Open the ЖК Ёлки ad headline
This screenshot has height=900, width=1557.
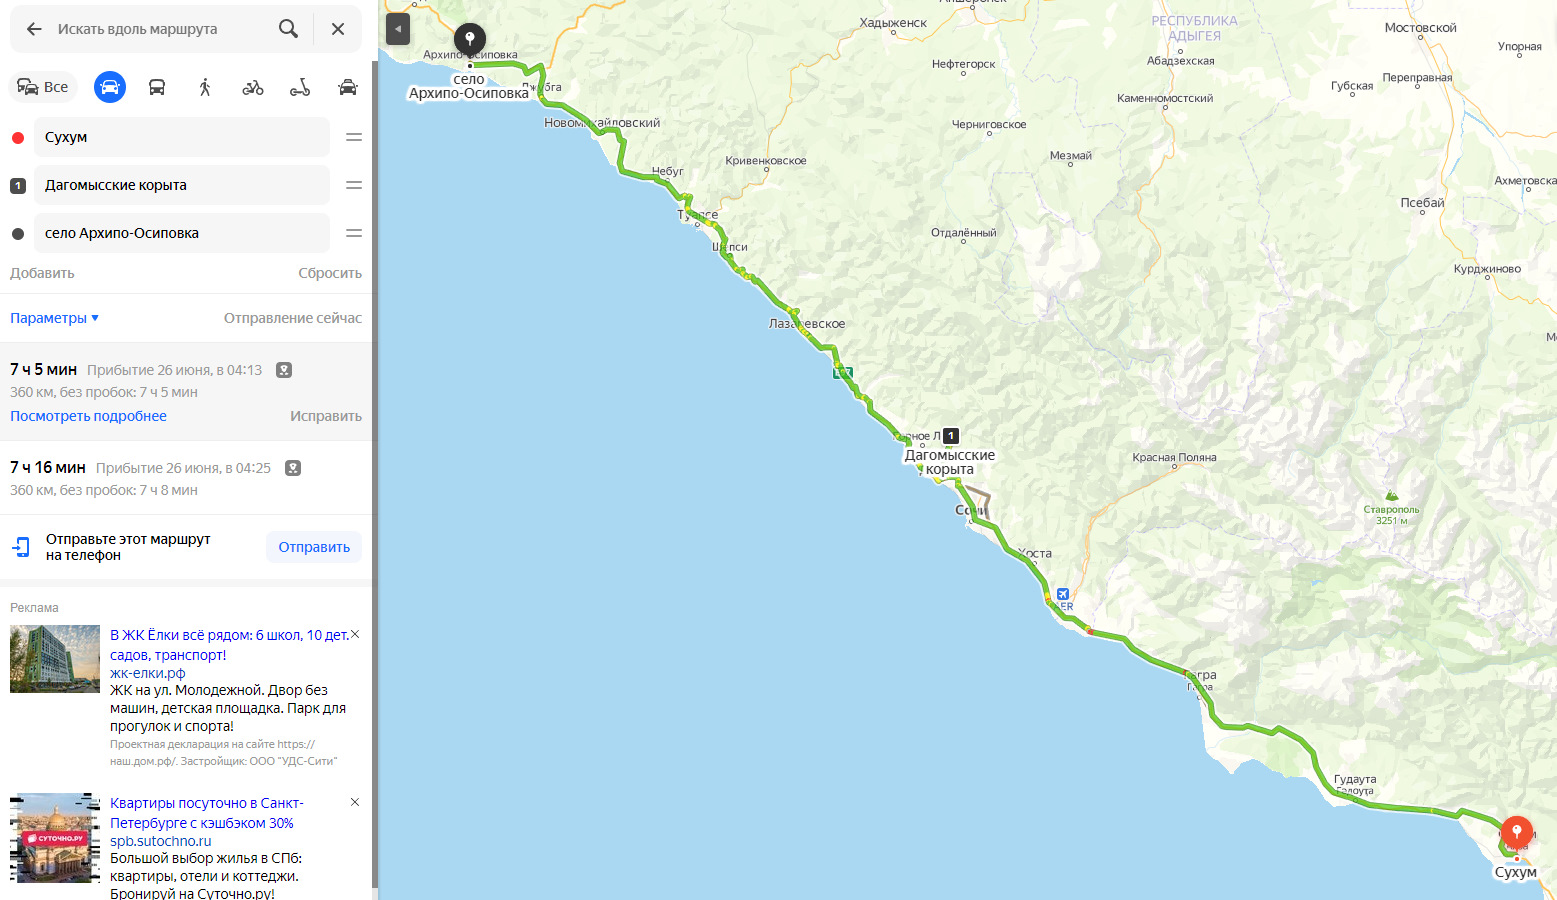click(x=229, y=645)
